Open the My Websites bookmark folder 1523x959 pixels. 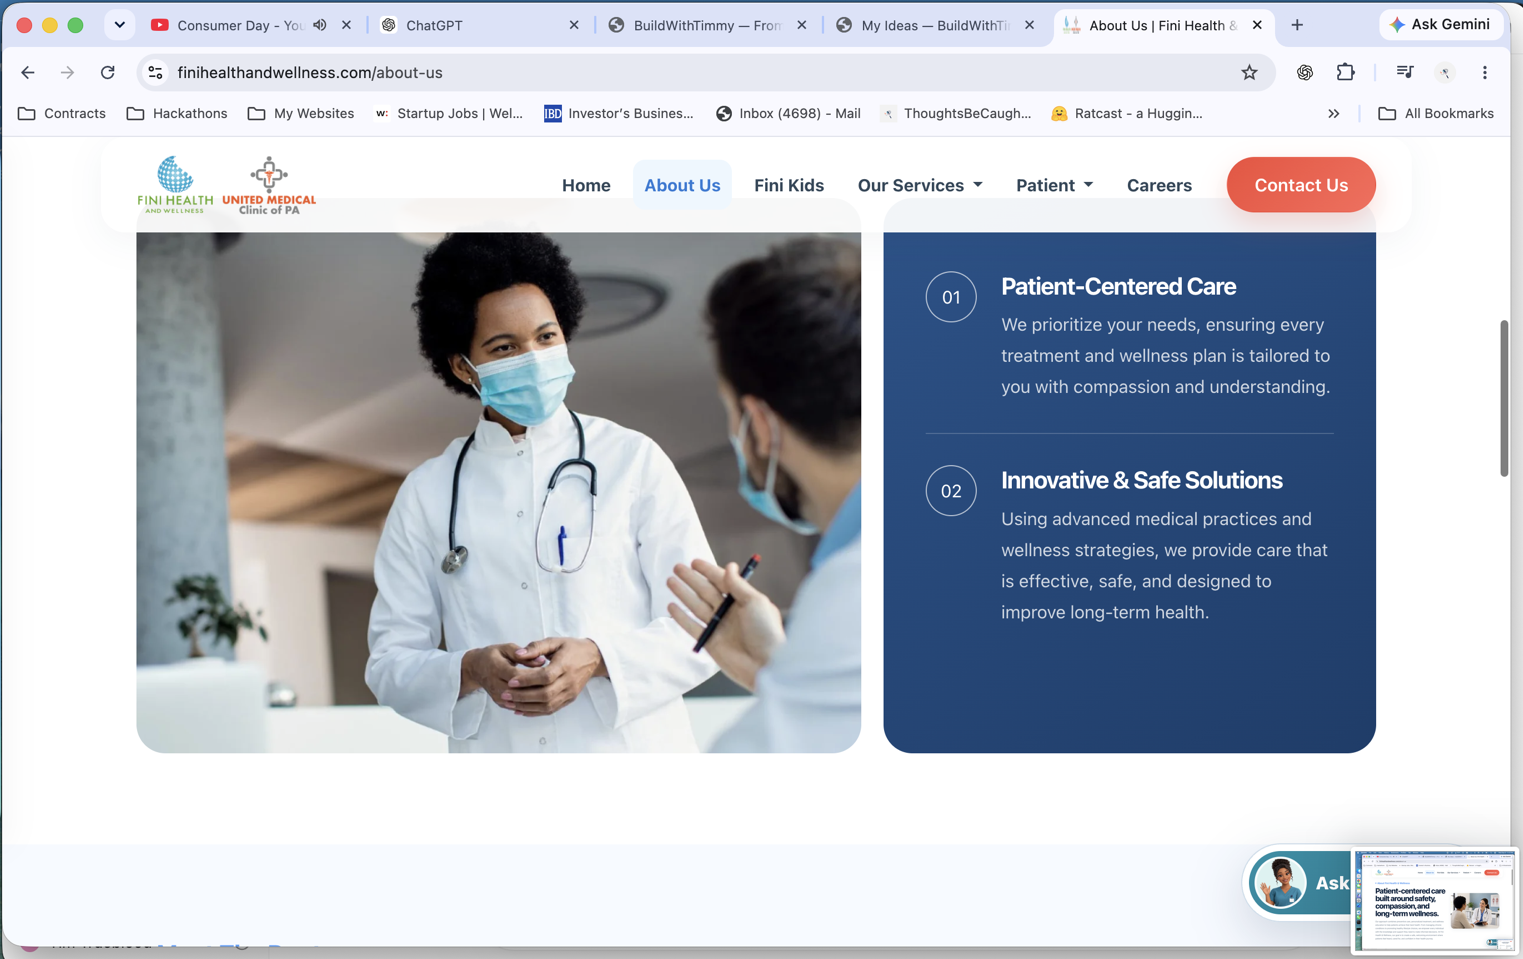[301, 113]
